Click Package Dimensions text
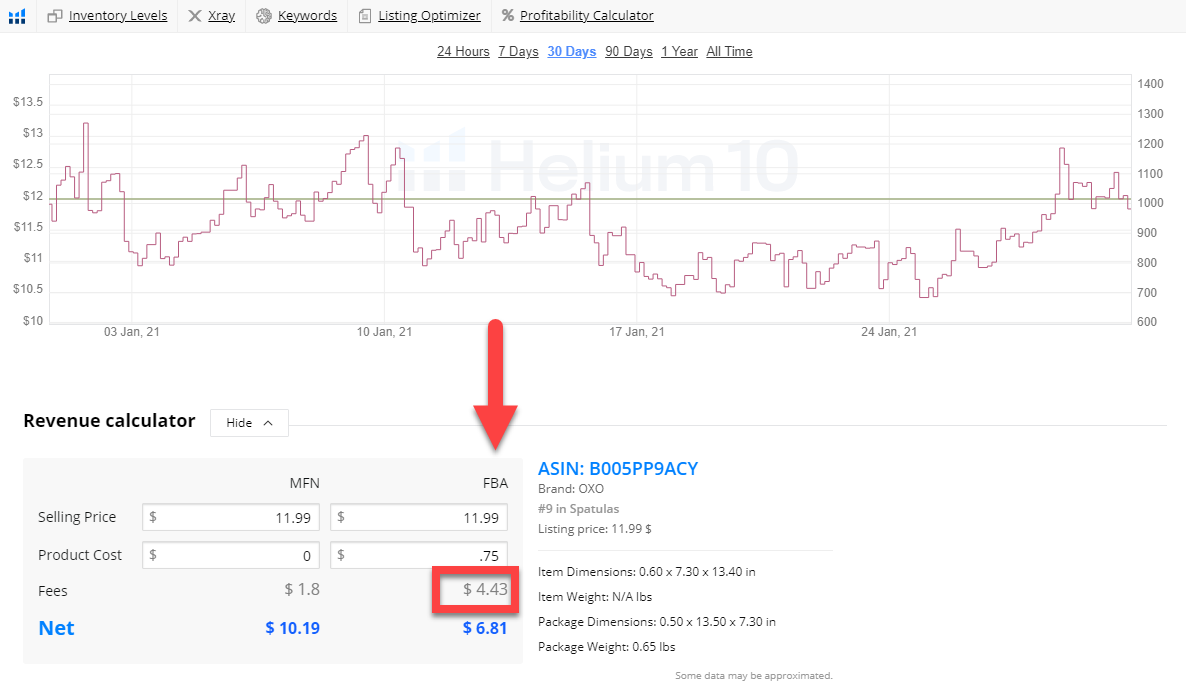This screenshot has width=1186, height=698. pos(657,622)
